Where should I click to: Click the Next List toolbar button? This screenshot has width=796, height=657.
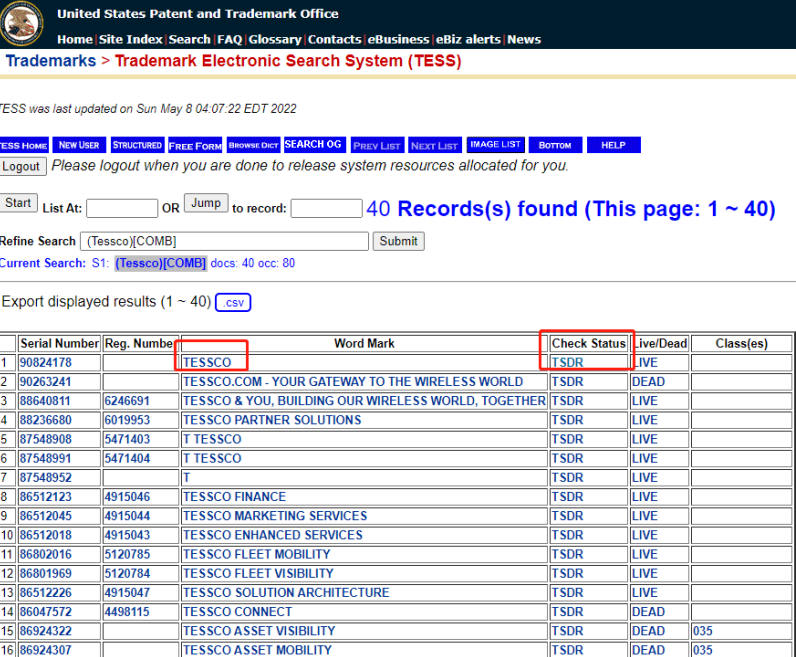click(x=435, y=145)
